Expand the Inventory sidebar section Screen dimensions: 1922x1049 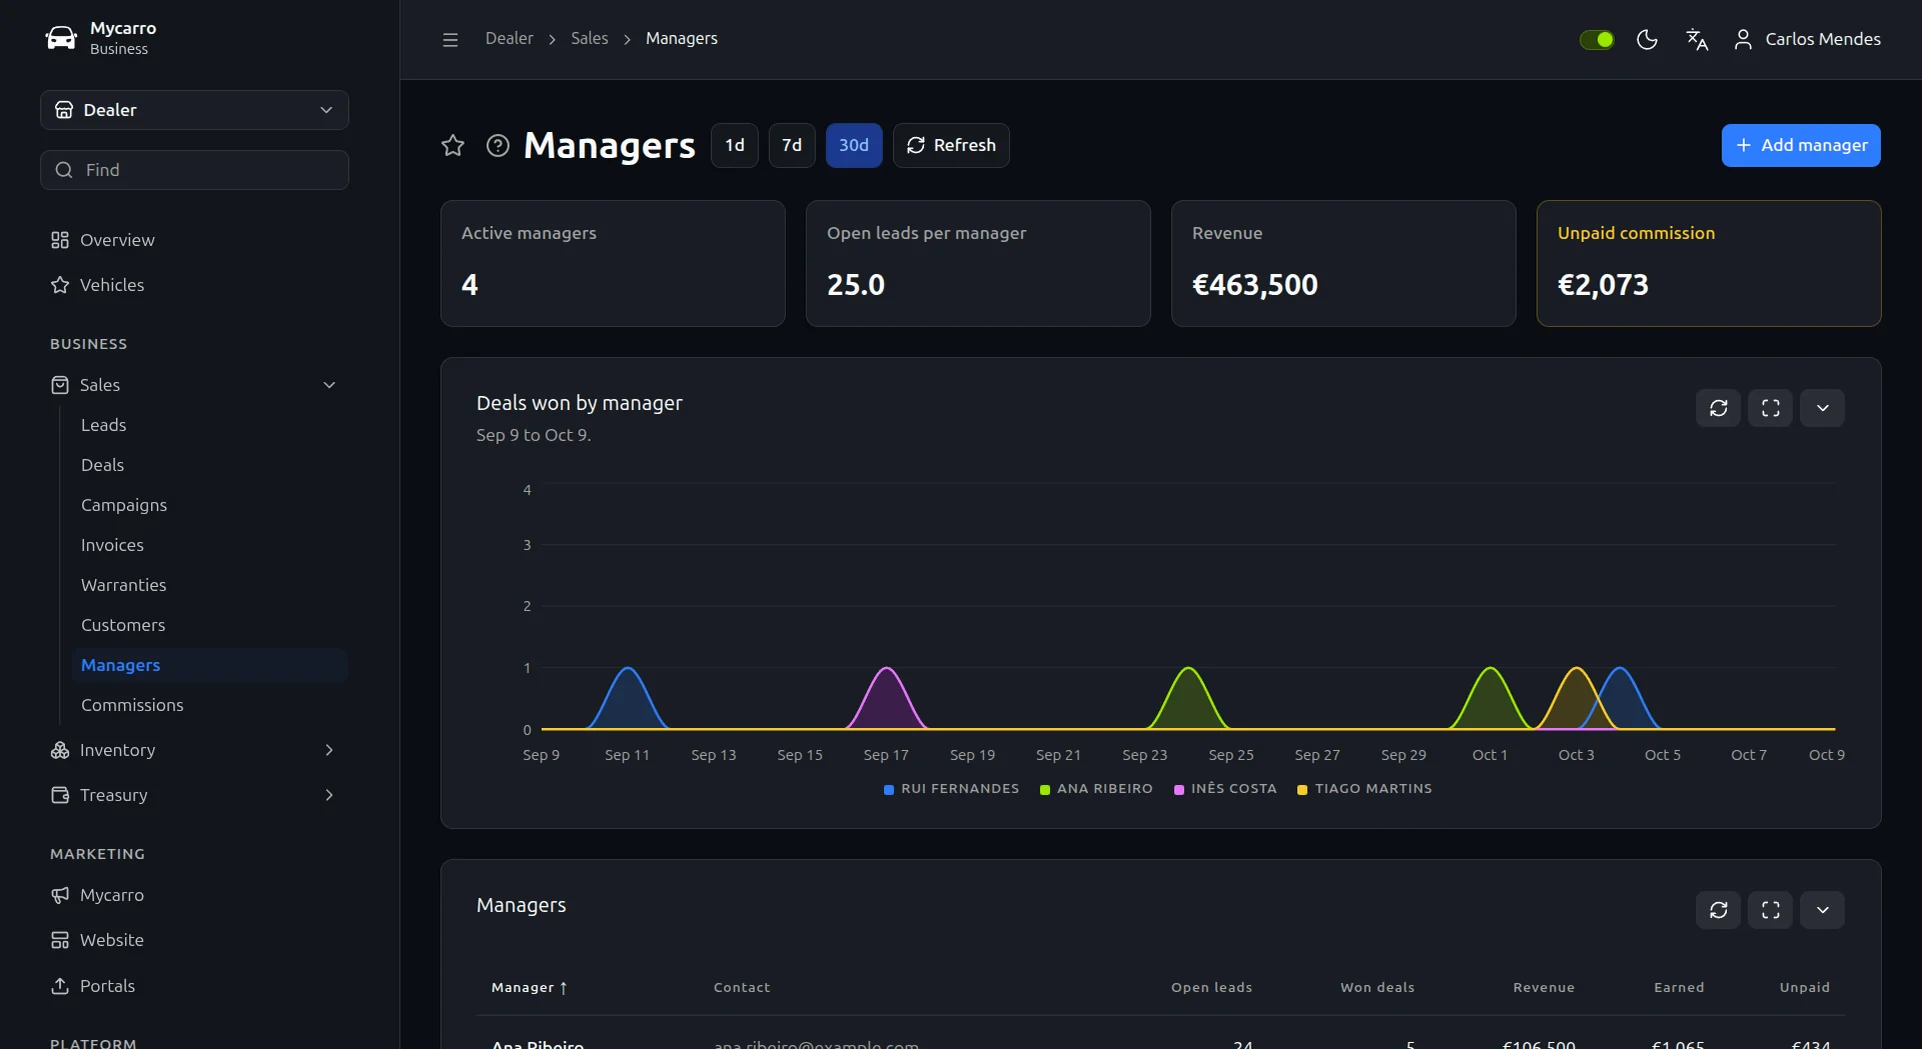tap(194, 750)
